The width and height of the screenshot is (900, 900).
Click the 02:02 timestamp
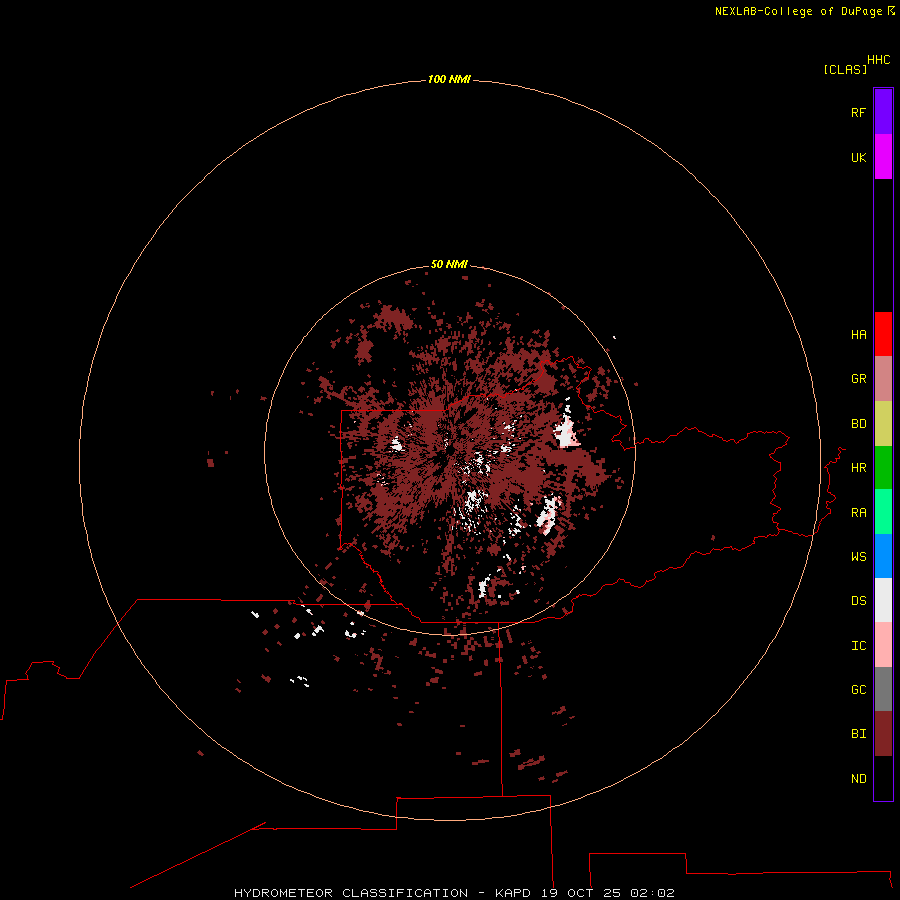tap(652, 893)
